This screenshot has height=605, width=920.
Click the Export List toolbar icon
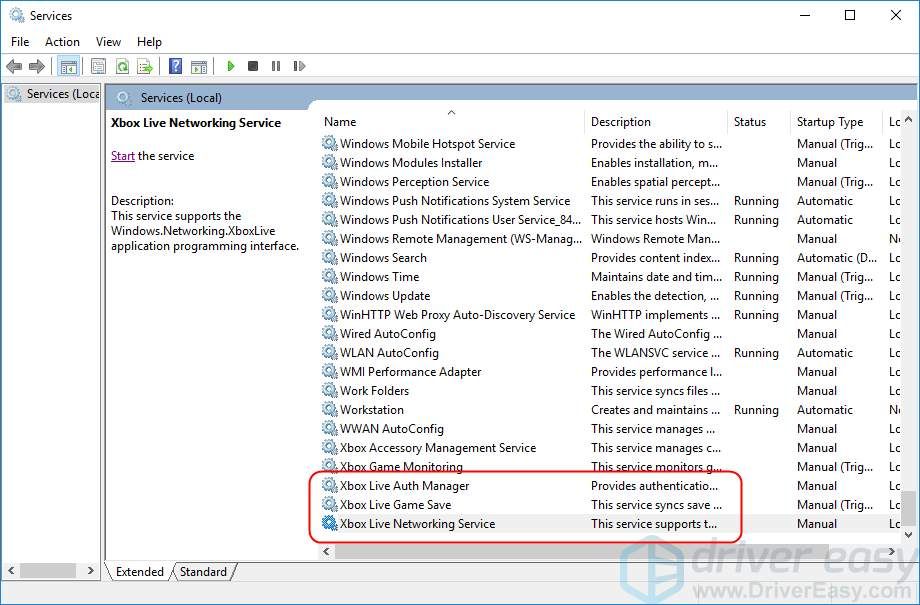(x=145, y=66)
